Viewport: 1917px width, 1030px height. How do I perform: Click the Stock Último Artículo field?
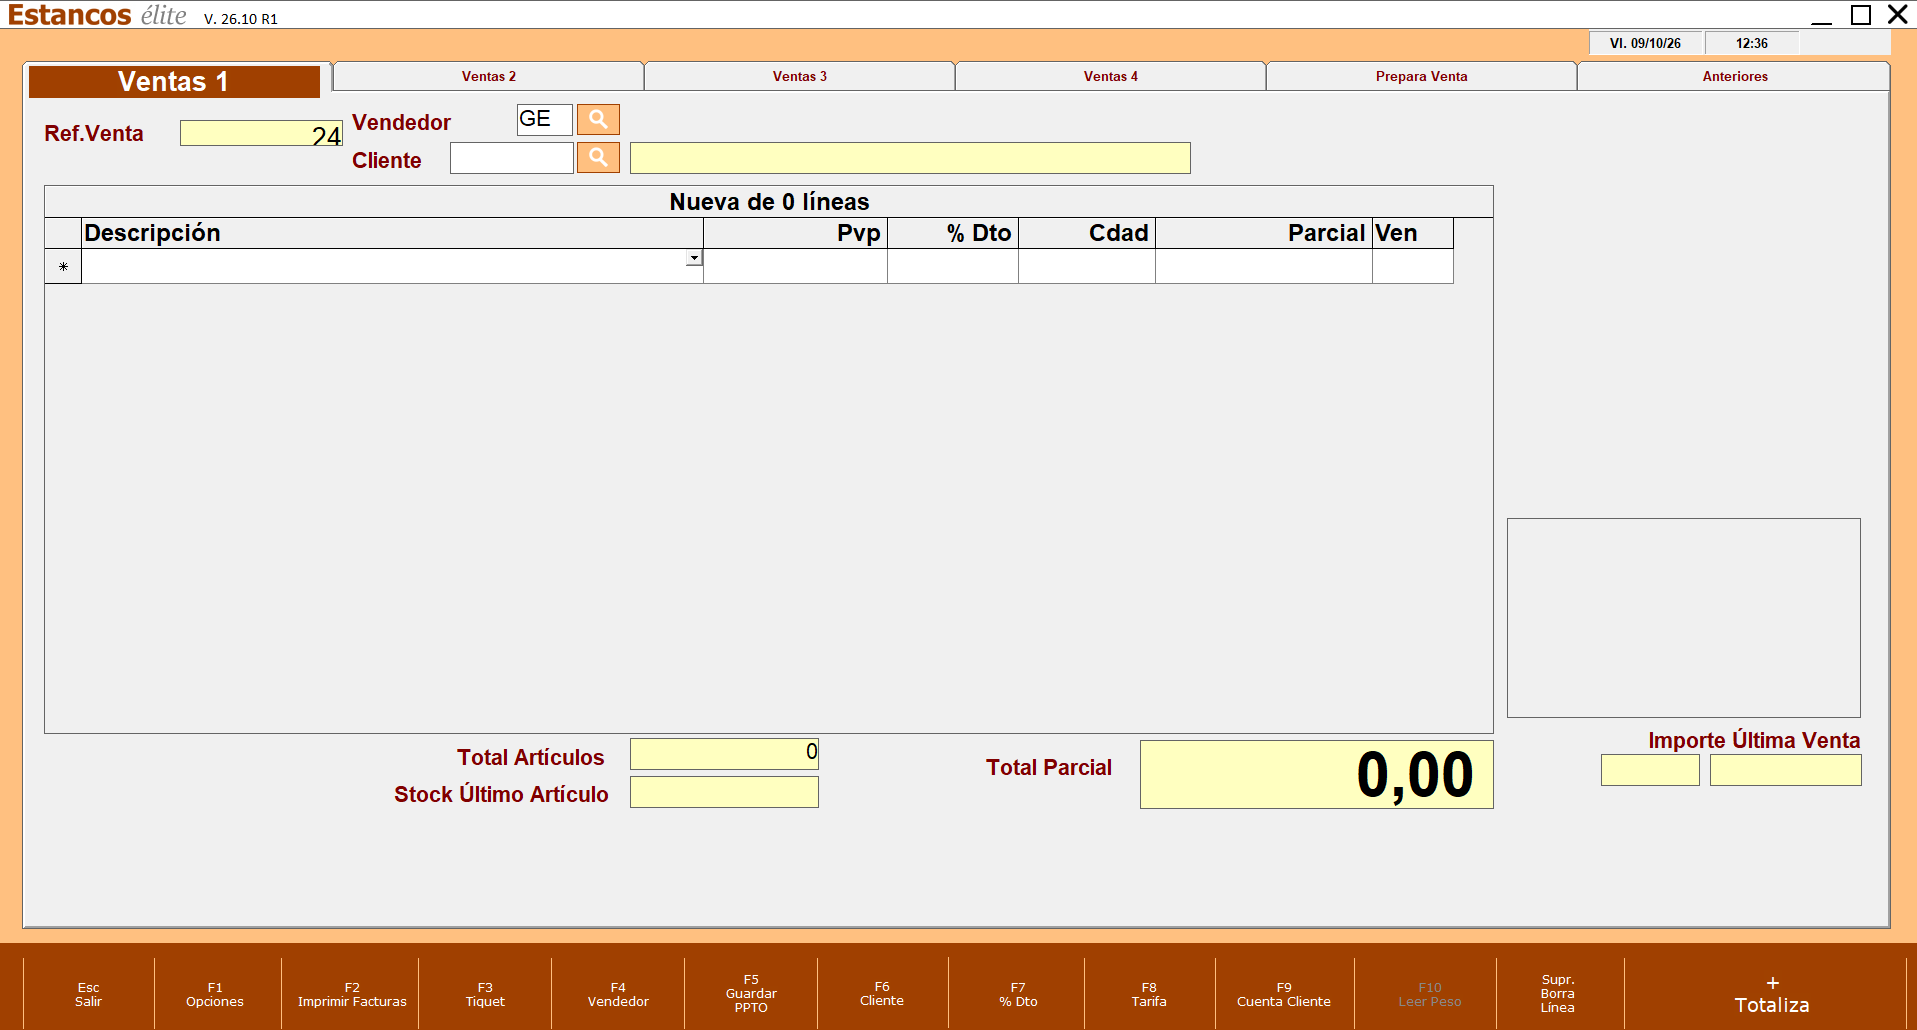coord(724,792)
